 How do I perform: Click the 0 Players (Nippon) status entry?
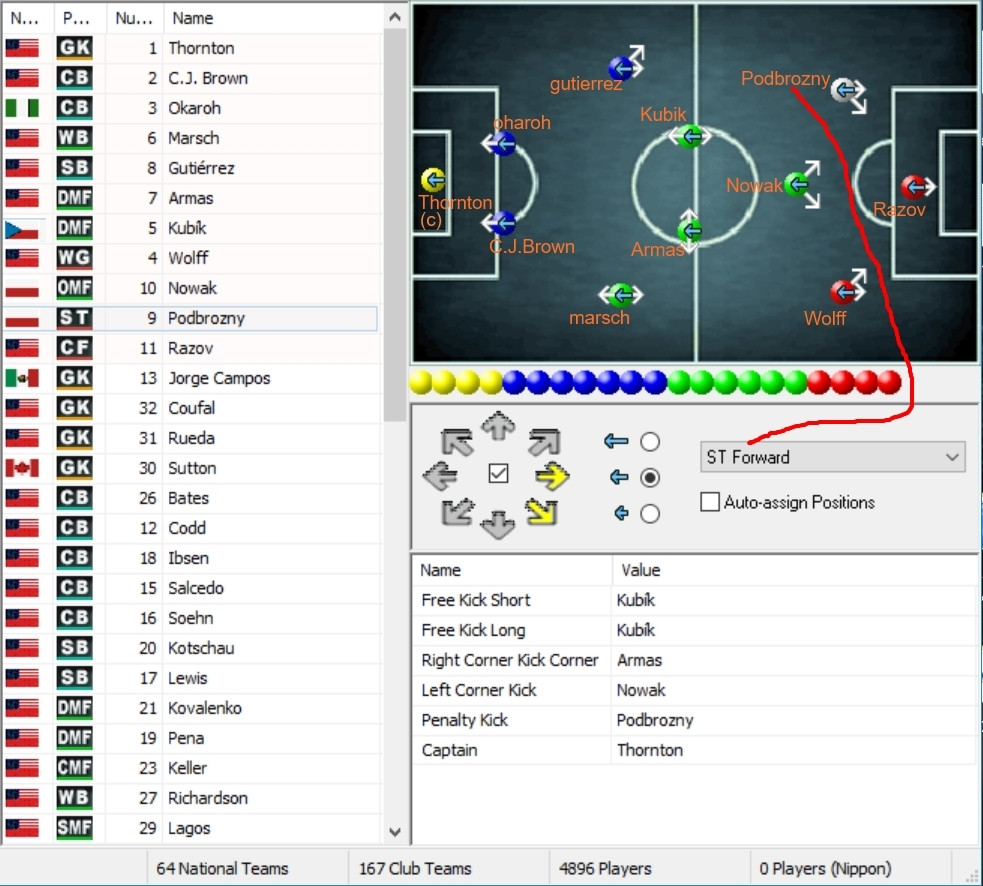[825, 868]
